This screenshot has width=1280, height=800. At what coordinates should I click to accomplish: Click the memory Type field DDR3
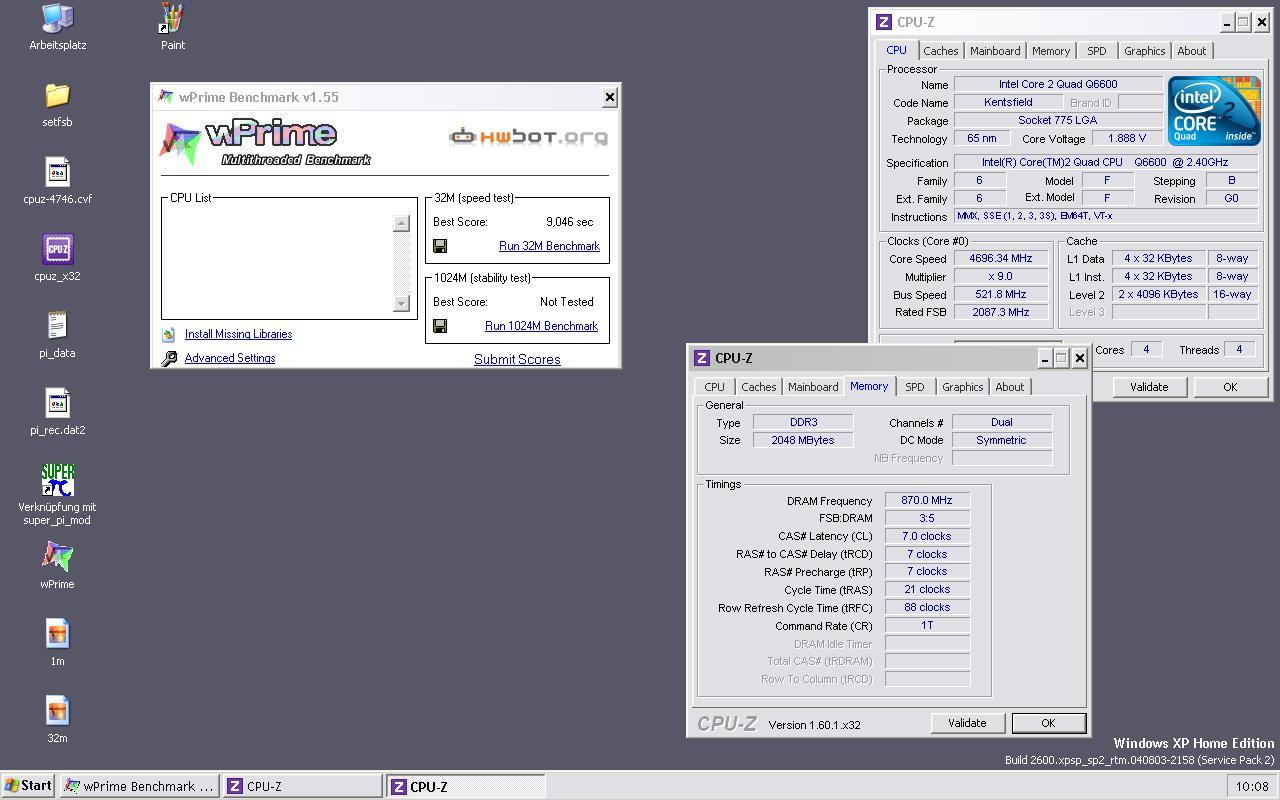(x=803, y=422)
